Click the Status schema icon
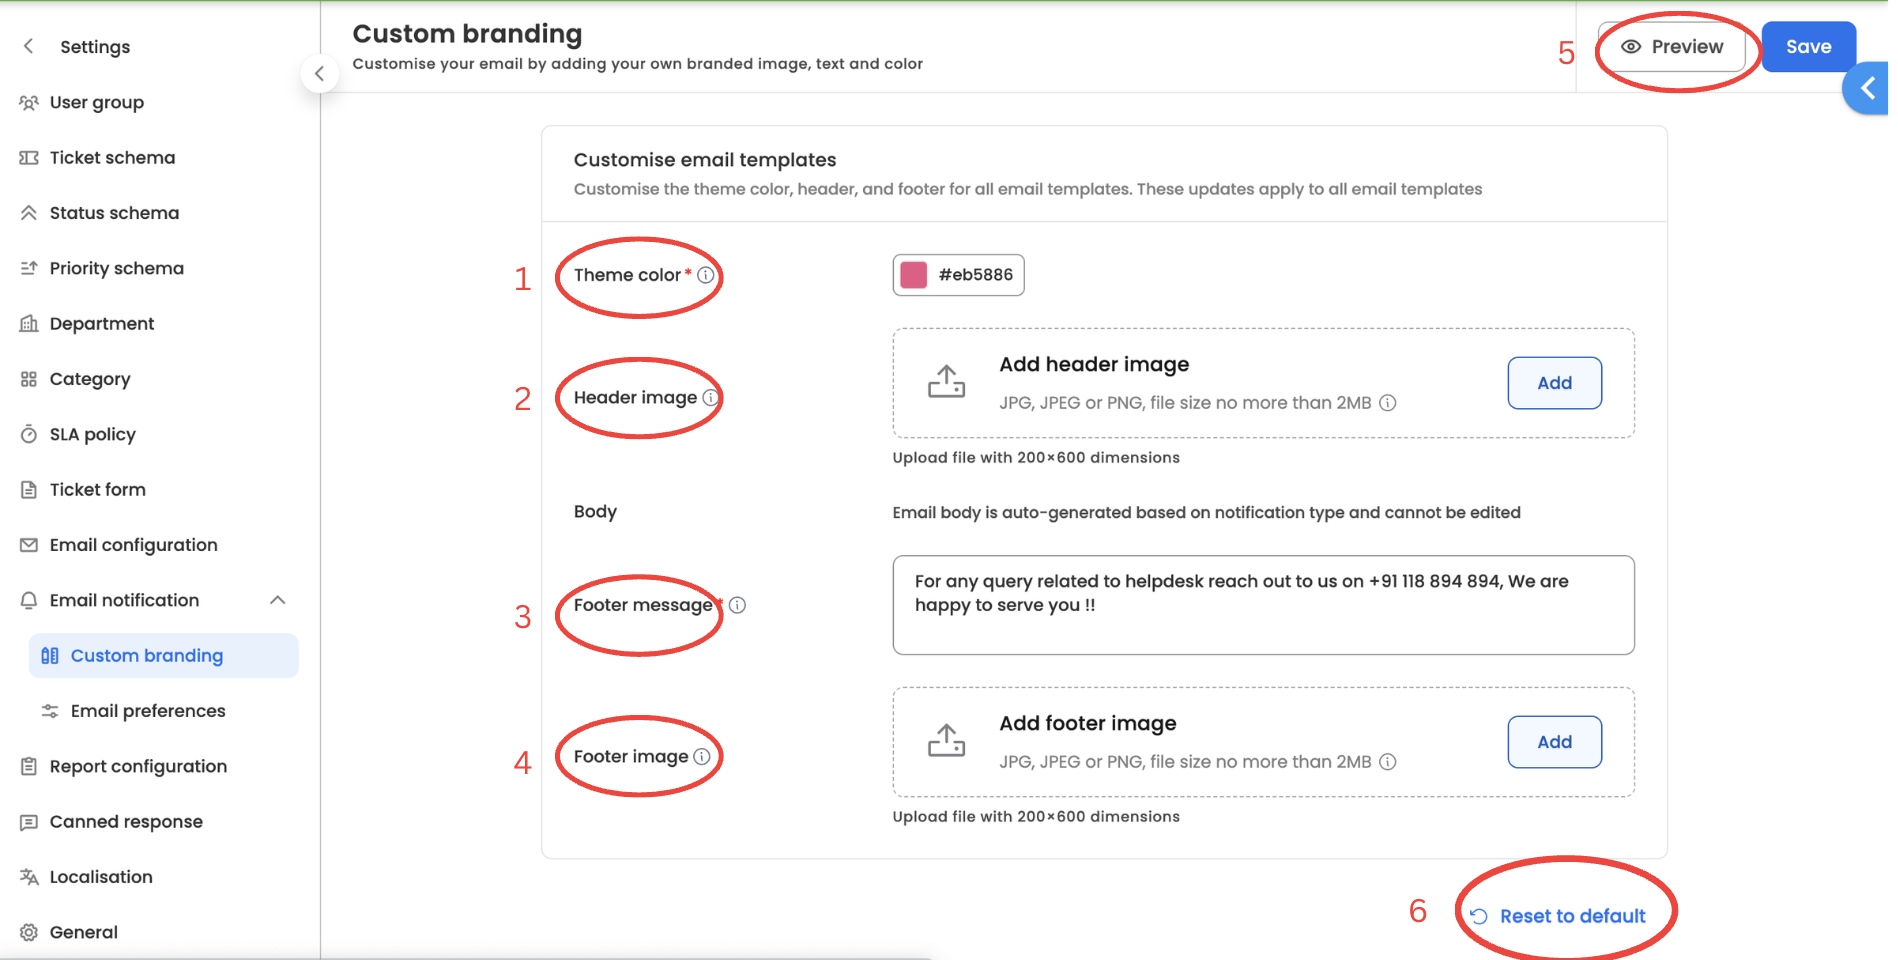Viewport: 1898px width, 960px height. click(29, 213)
